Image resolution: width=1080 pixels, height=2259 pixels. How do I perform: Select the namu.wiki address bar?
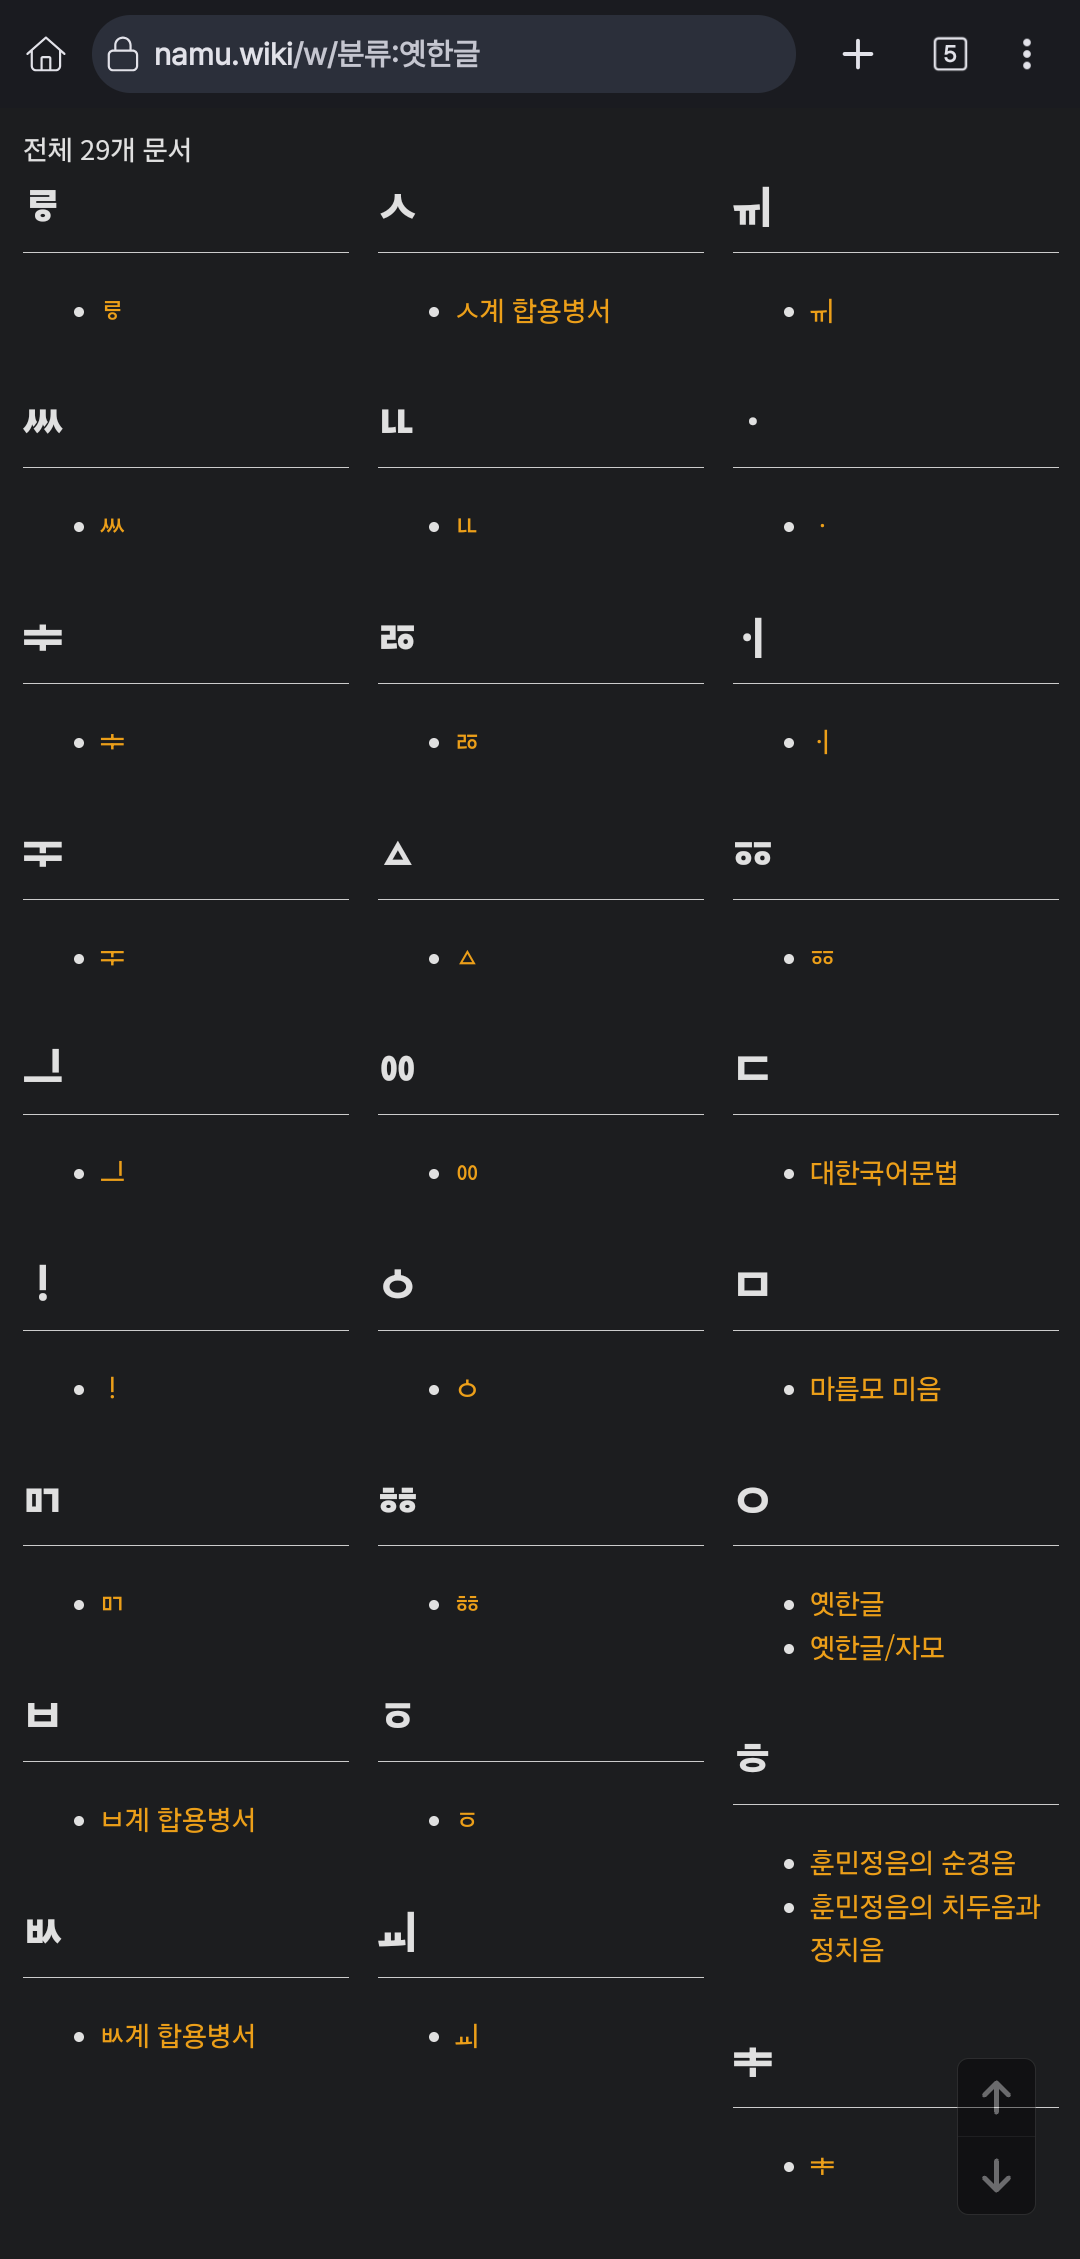pyautogui.click(x=444, y=54)
